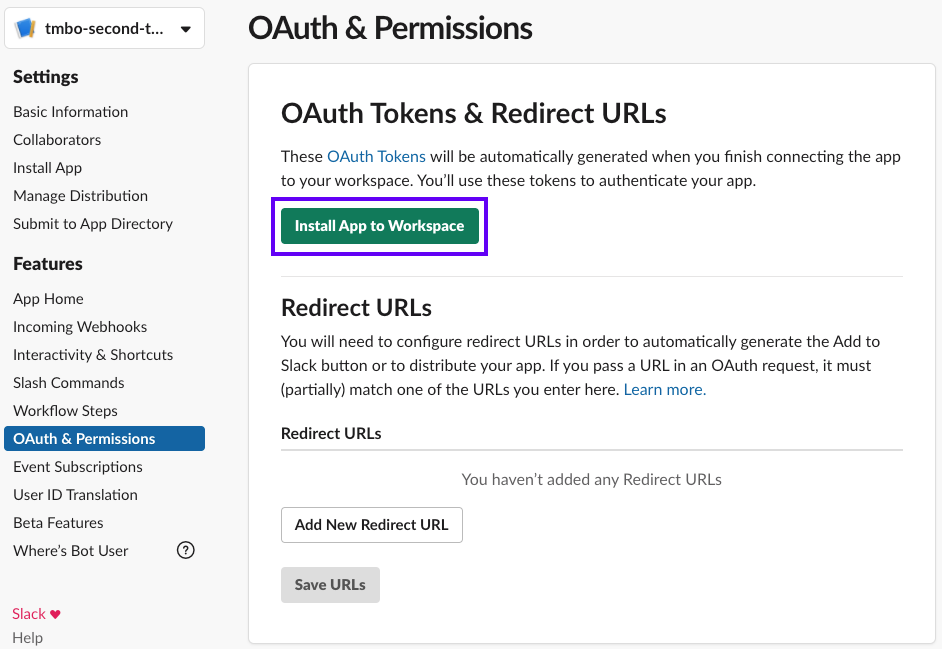Image resolution: width=942 pixels, height=649 pixels.
Task: Switch to Basic Information page
Action: tap(70, 111)
